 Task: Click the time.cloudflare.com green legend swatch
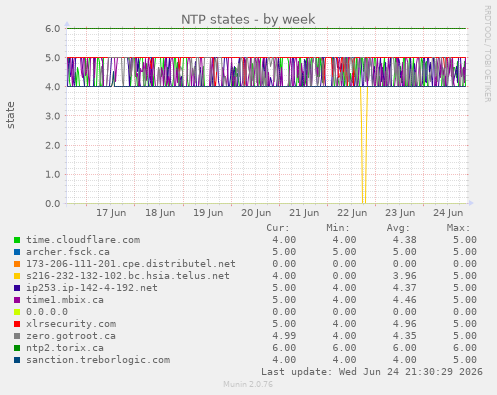17,240
